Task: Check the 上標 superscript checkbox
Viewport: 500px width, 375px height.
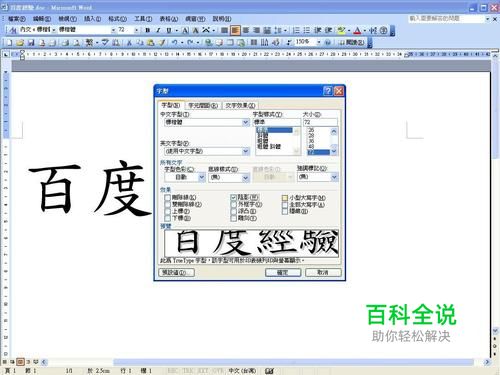Action: pyautogui.click(x=167, y=211)
